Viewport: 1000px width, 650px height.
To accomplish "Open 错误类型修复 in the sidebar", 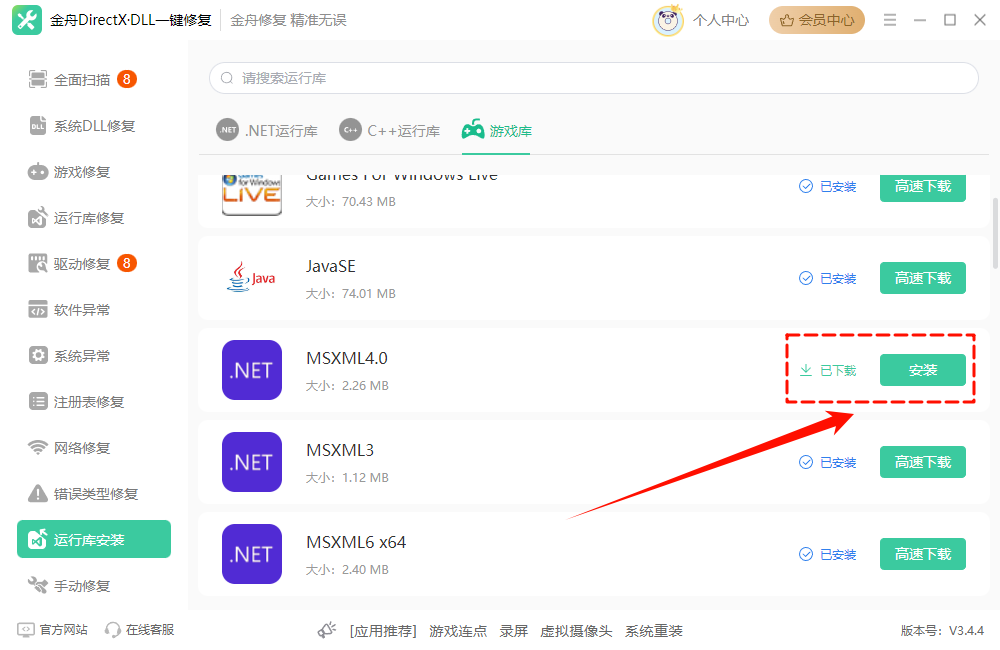I will pos(94,493).
